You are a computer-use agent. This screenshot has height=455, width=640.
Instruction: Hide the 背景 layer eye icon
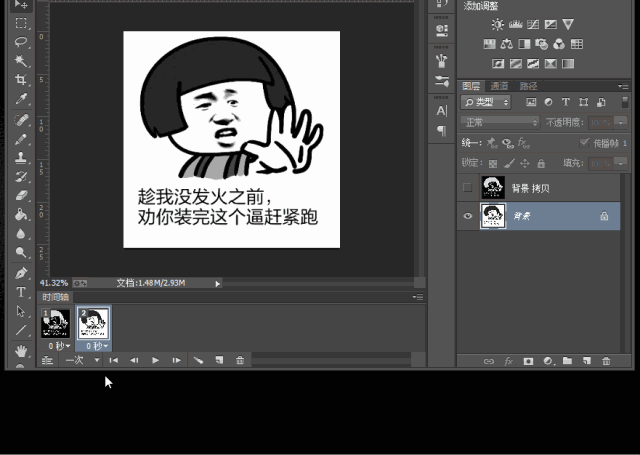pos(468,216)
